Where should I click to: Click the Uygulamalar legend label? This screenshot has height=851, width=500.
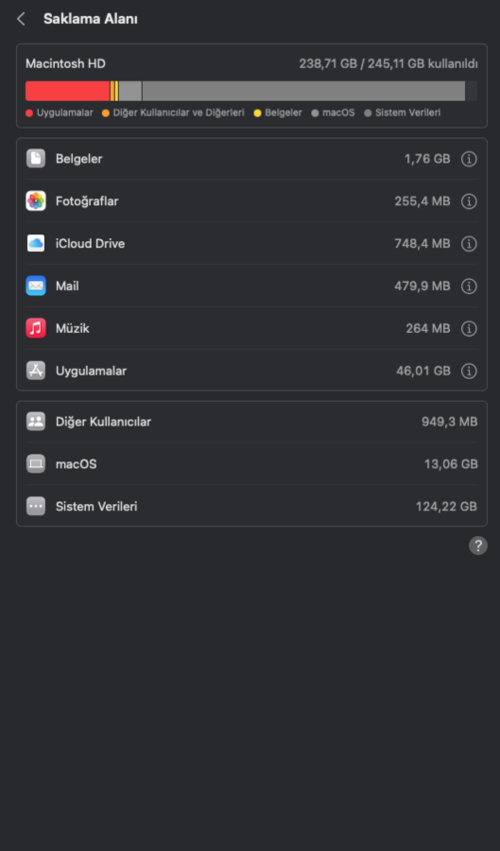(65, 113)
